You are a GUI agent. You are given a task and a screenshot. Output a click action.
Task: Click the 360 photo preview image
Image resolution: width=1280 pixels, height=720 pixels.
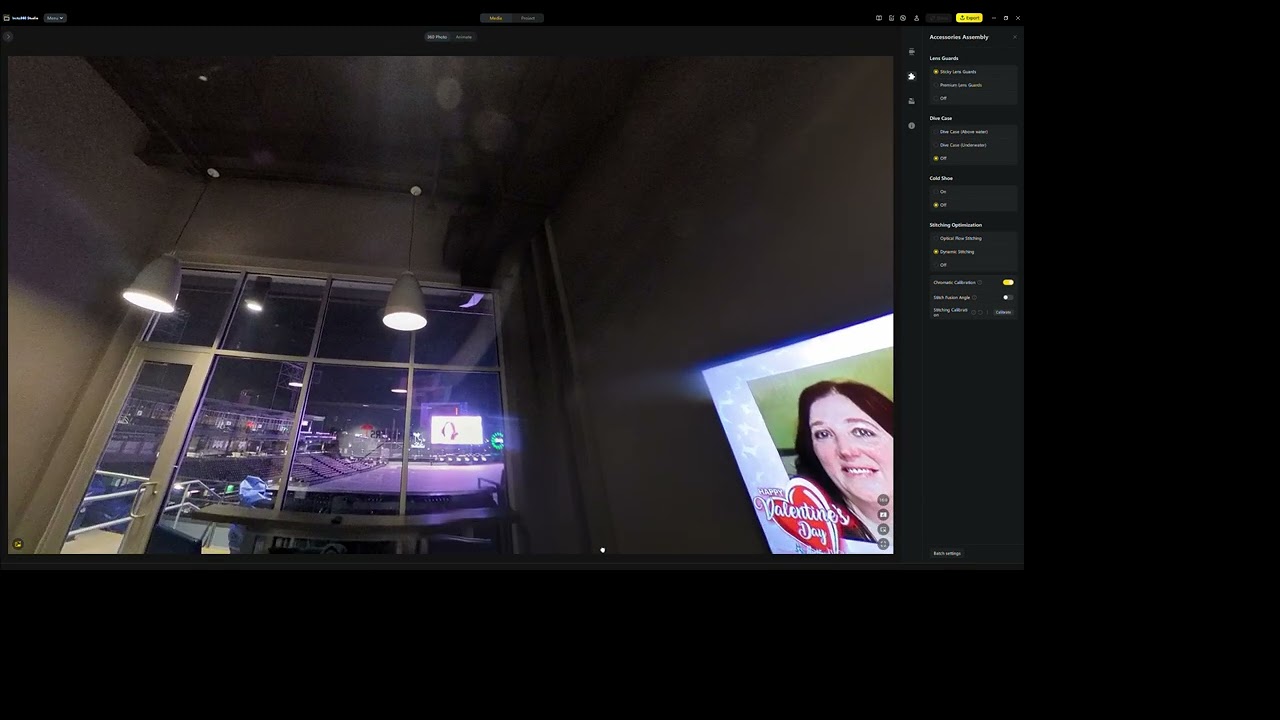[x=450, y=305]
